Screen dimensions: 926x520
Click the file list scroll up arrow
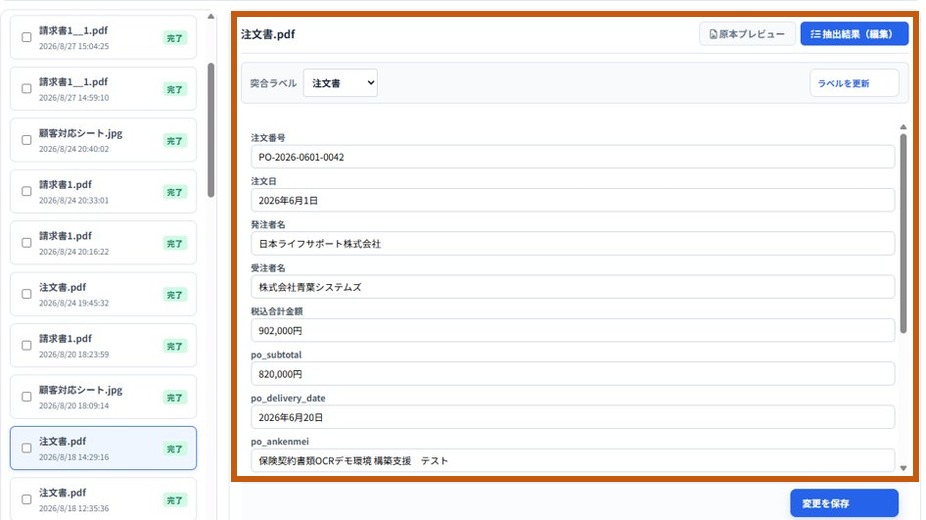[x=211, y=17]
